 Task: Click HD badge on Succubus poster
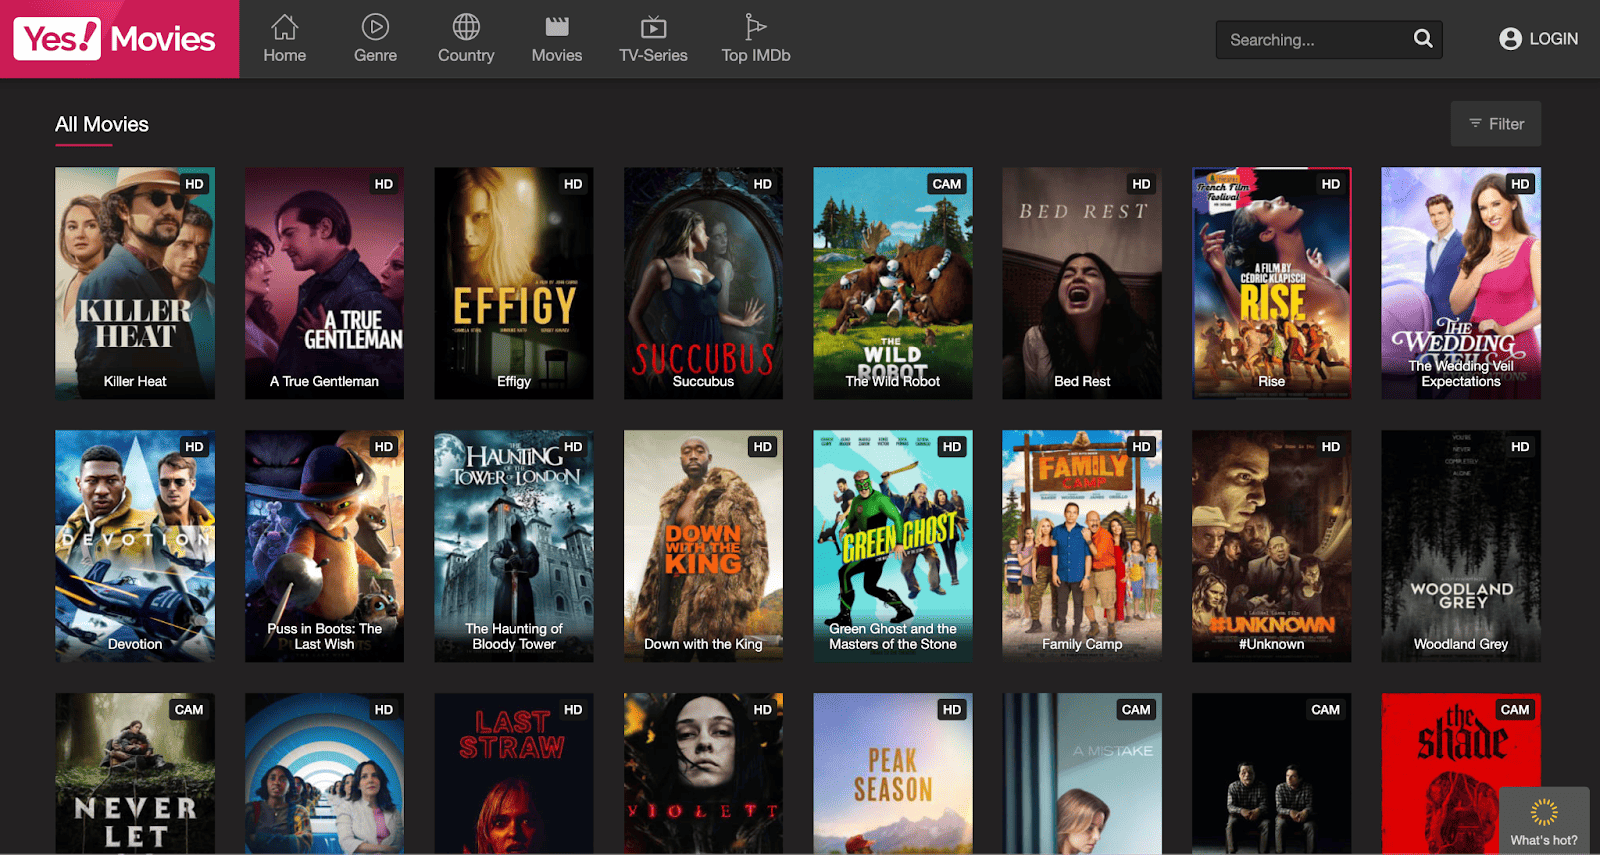click(762, 184)
